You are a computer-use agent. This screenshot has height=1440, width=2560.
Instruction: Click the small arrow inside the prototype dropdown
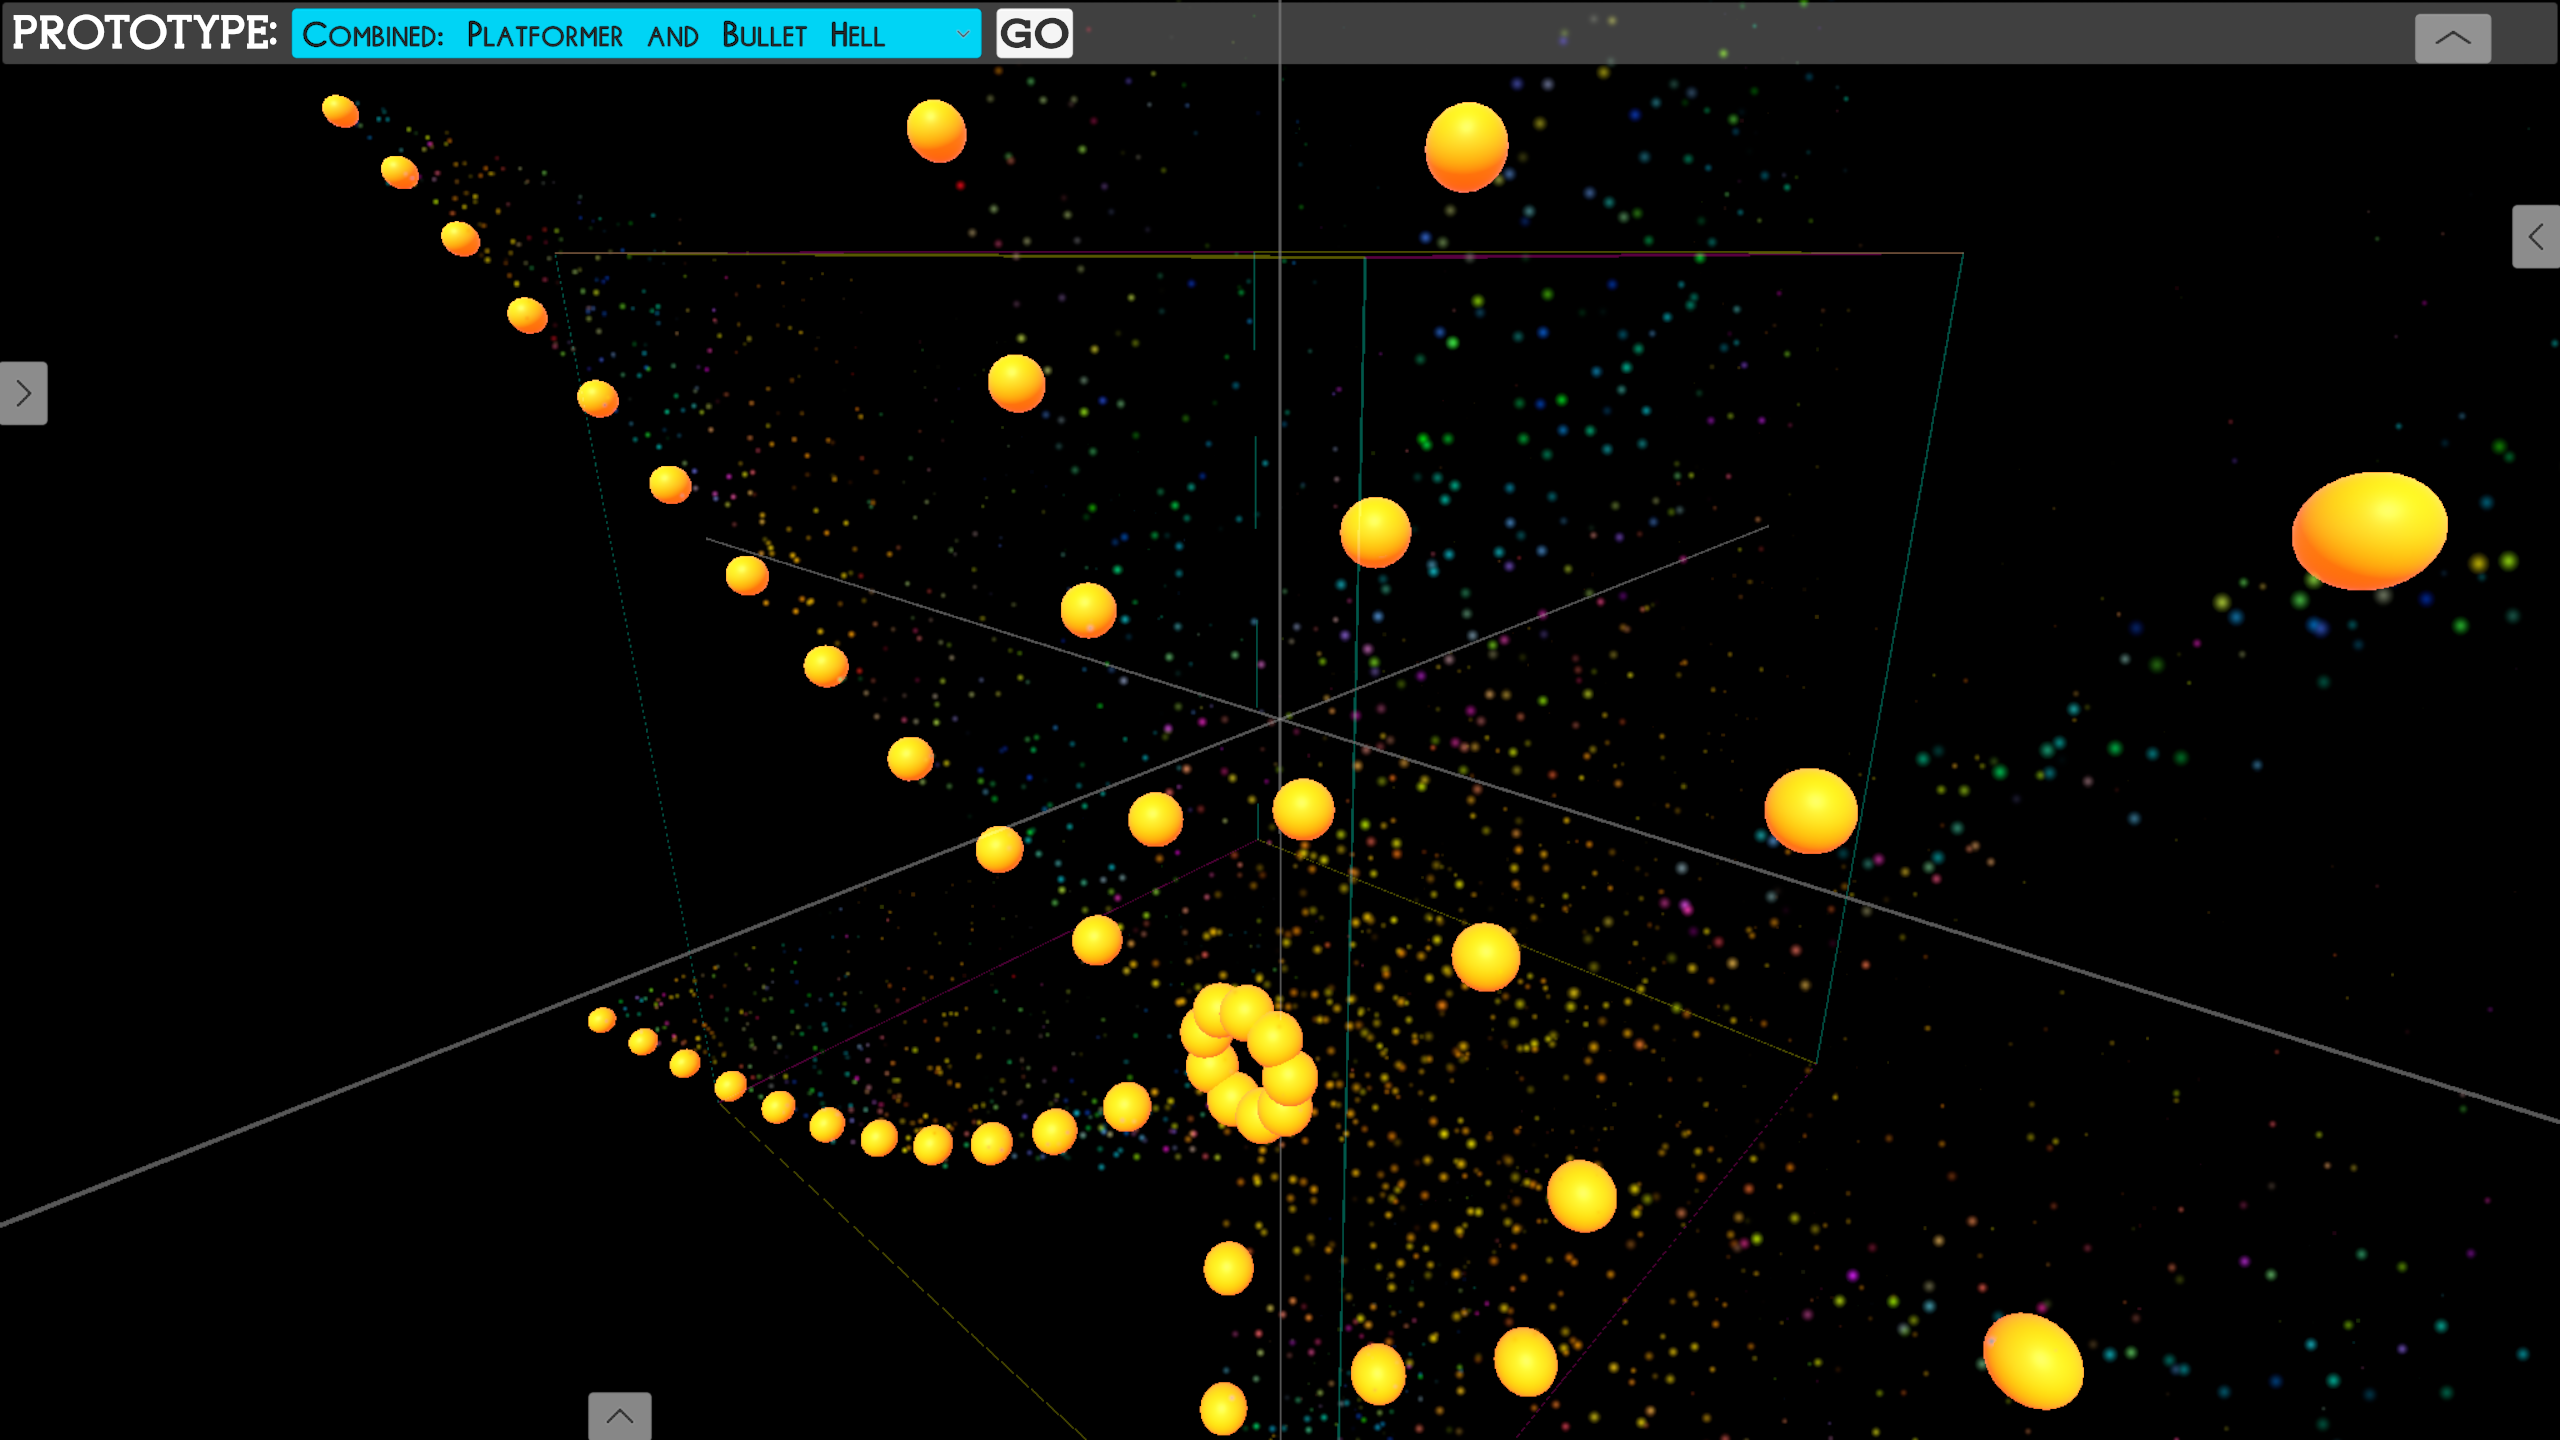[x=962, y=34]
